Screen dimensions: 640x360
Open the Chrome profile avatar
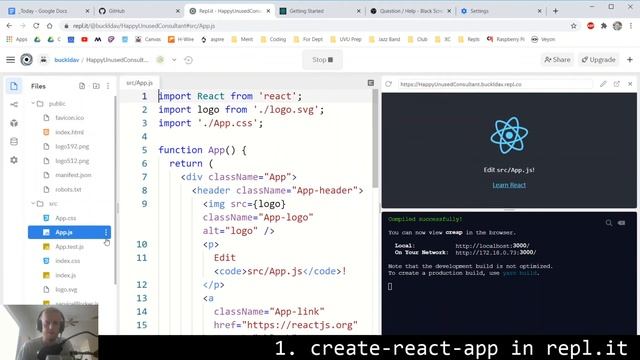tap(617, 26)
